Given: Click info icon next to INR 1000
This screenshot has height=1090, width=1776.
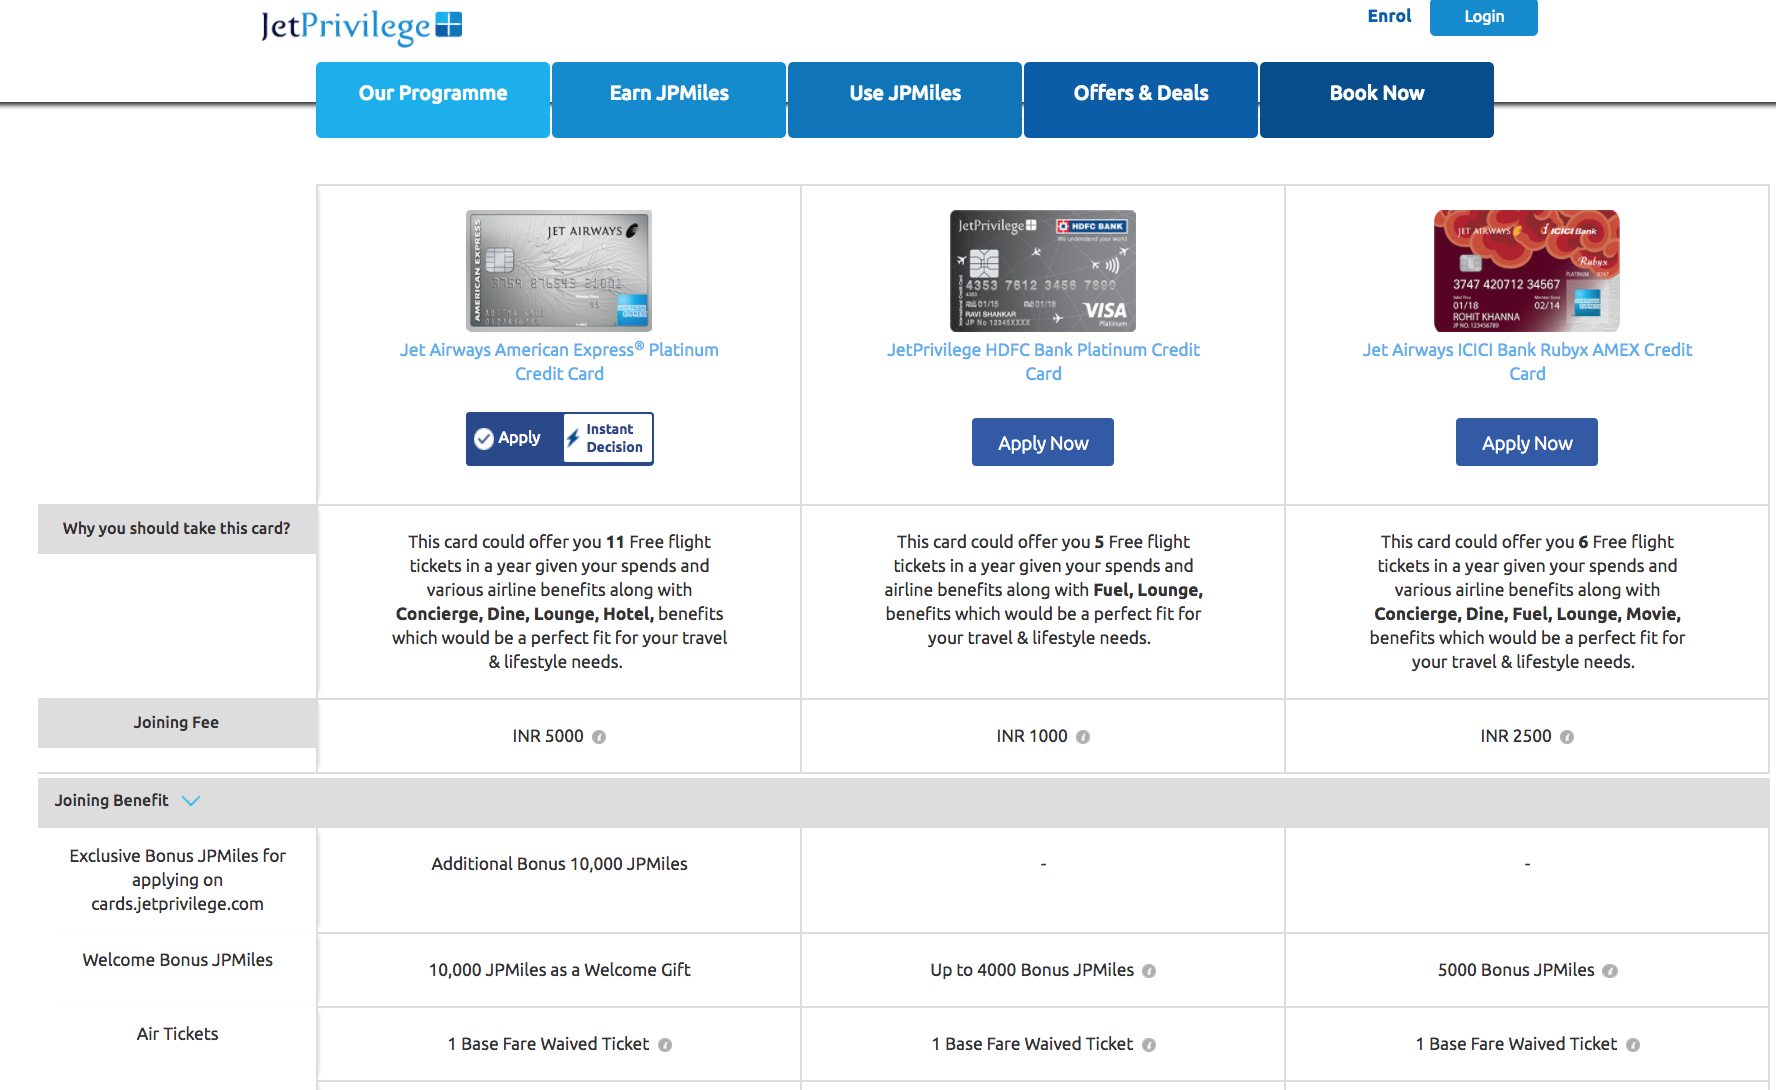Looking at the screenshot, I should (1083, 737).
